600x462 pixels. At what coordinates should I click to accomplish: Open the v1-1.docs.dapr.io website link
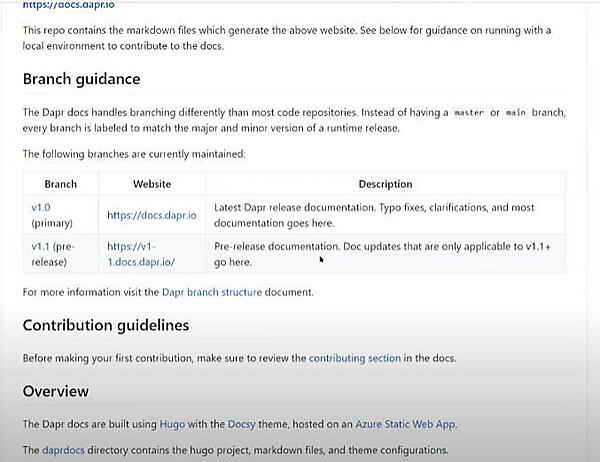141,253
